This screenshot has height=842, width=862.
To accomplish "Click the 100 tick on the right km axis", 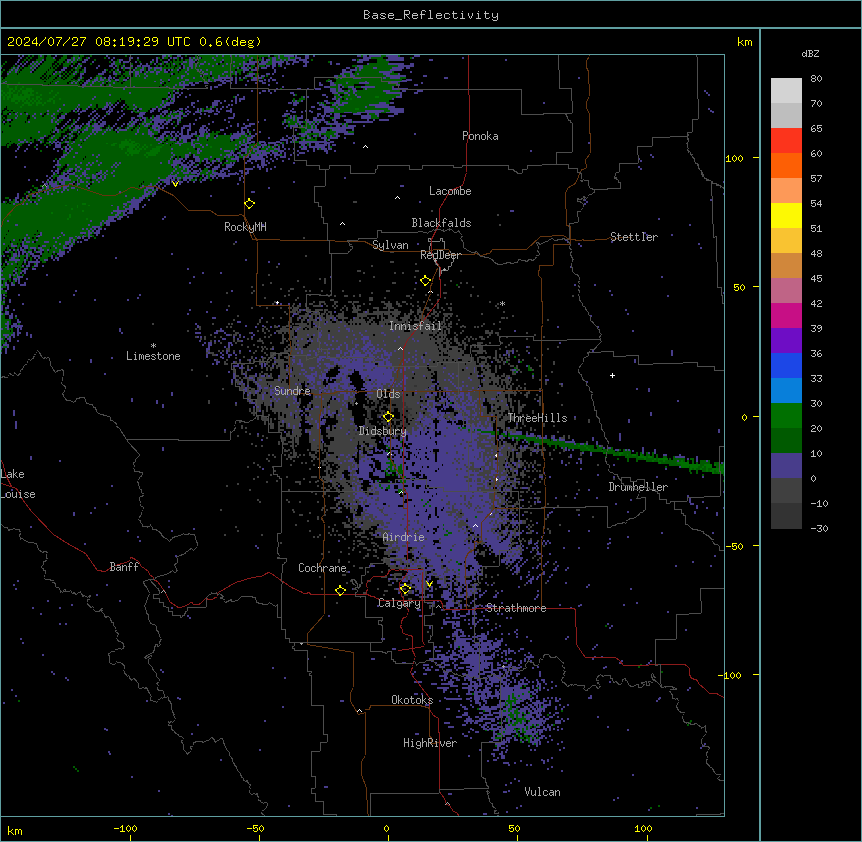I will [x=734, y=158].
